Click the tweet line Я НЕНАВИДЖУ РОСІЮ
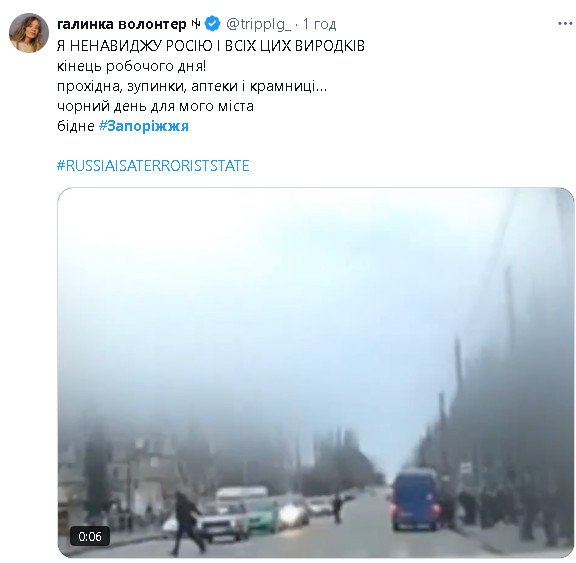576x563 pixels. click(211, 46)
